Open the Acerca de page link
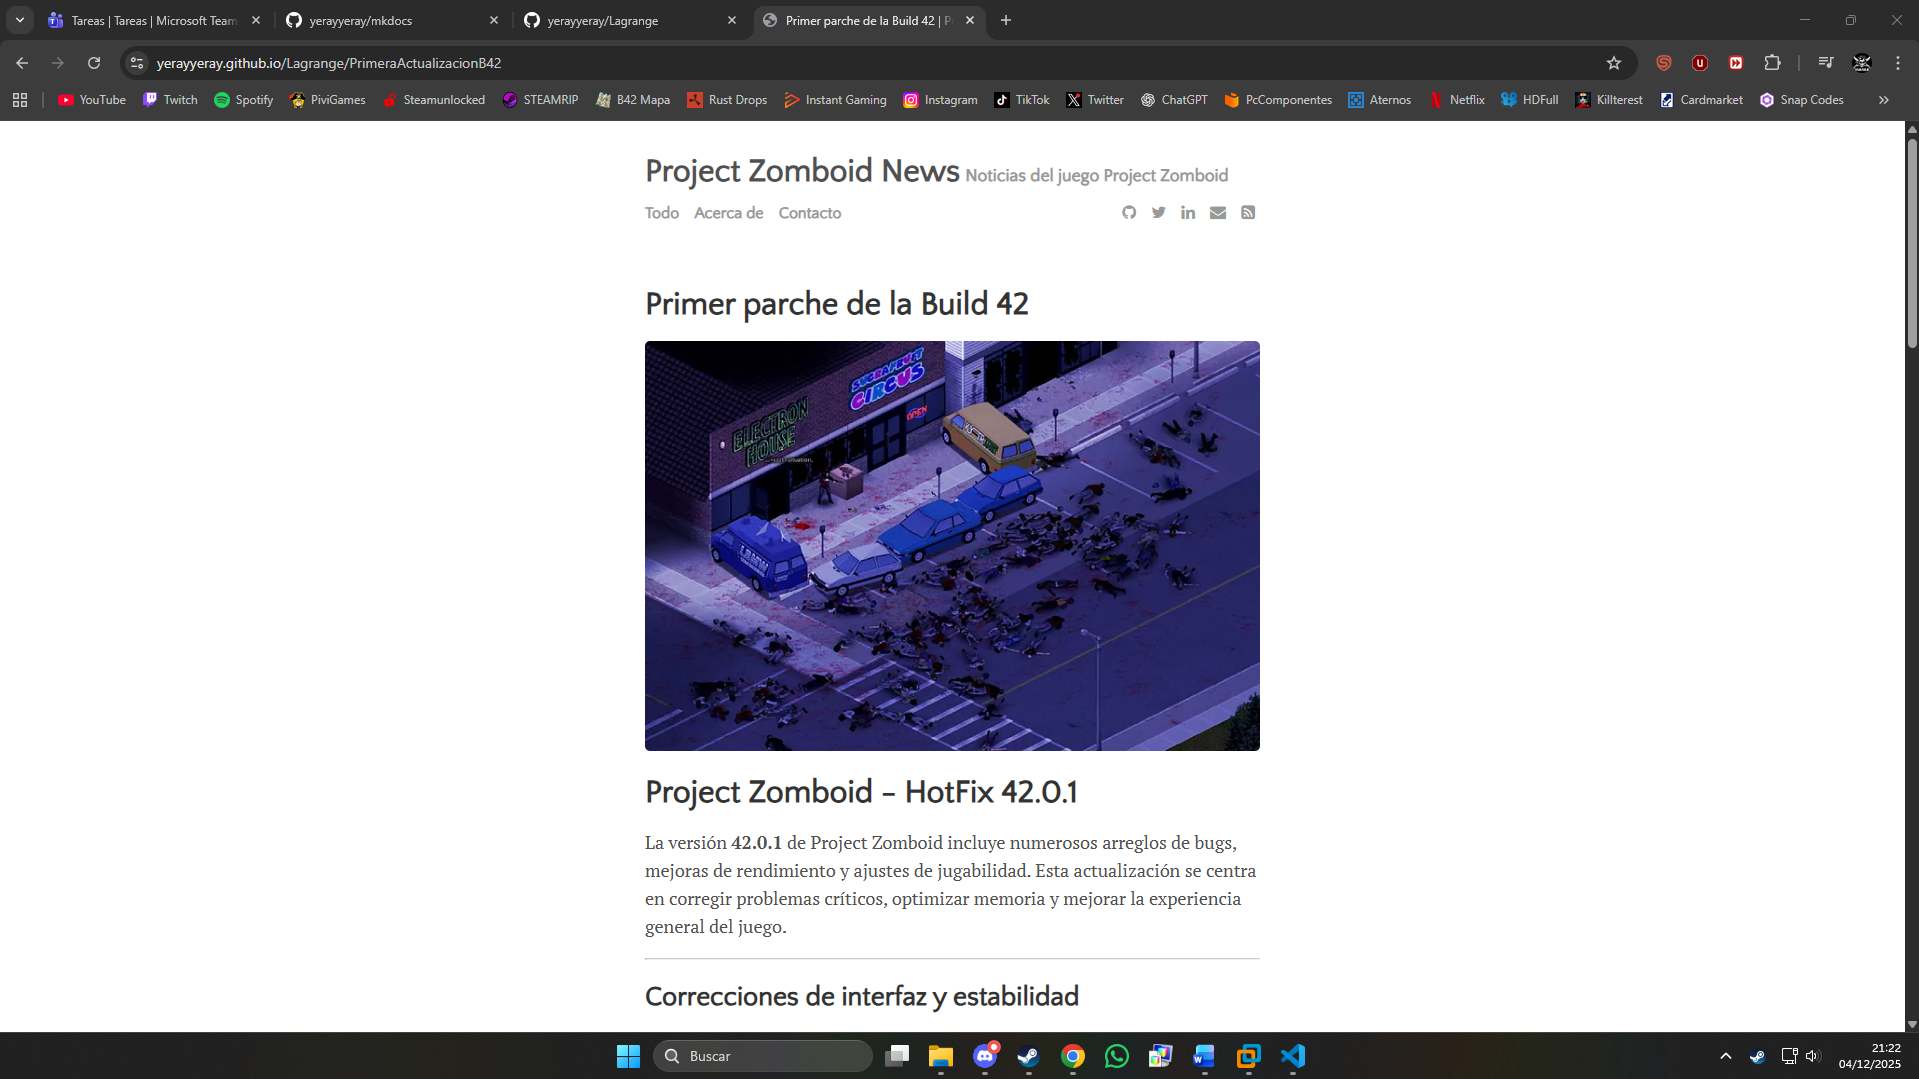 coord(728,213)
